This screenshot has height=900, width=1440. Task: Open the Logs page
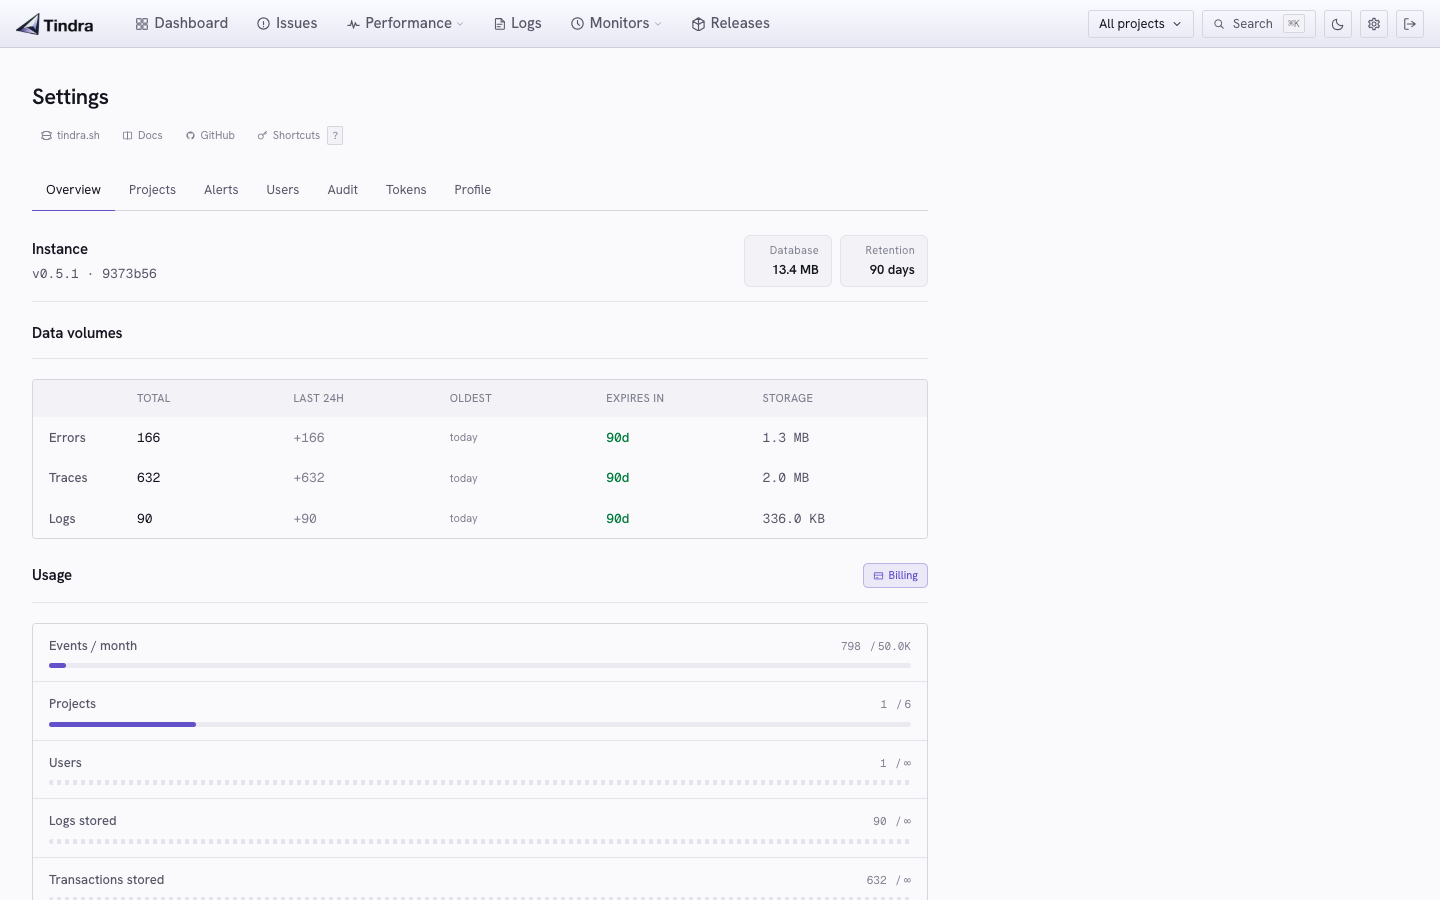click(x=518, y=23)
